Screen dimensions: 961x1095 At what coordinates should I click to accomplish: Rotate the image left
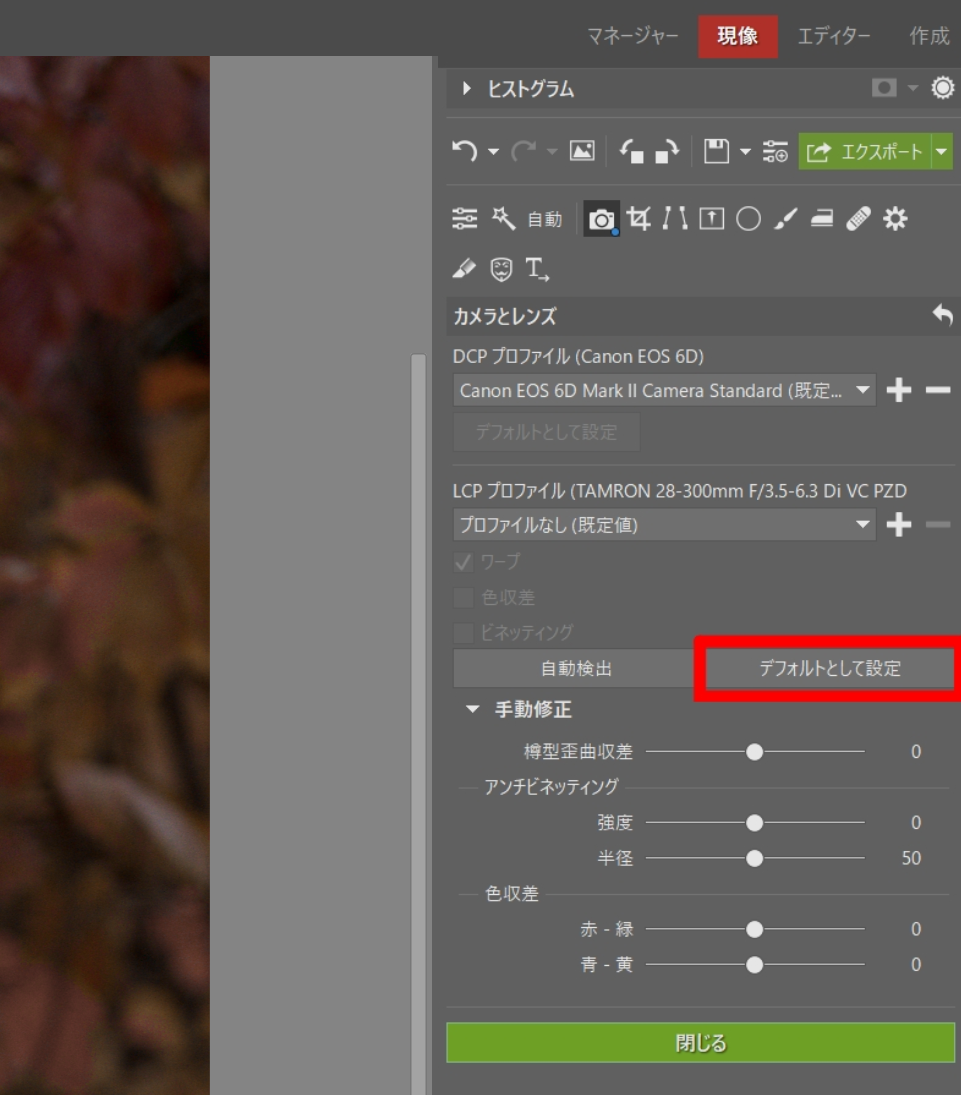click(631, 151)
